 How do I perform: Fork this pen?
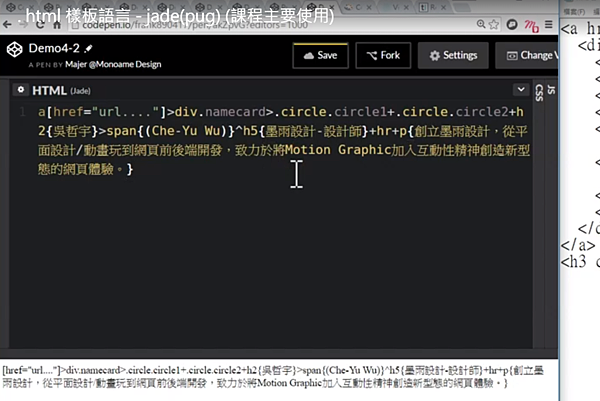[383, 55]
